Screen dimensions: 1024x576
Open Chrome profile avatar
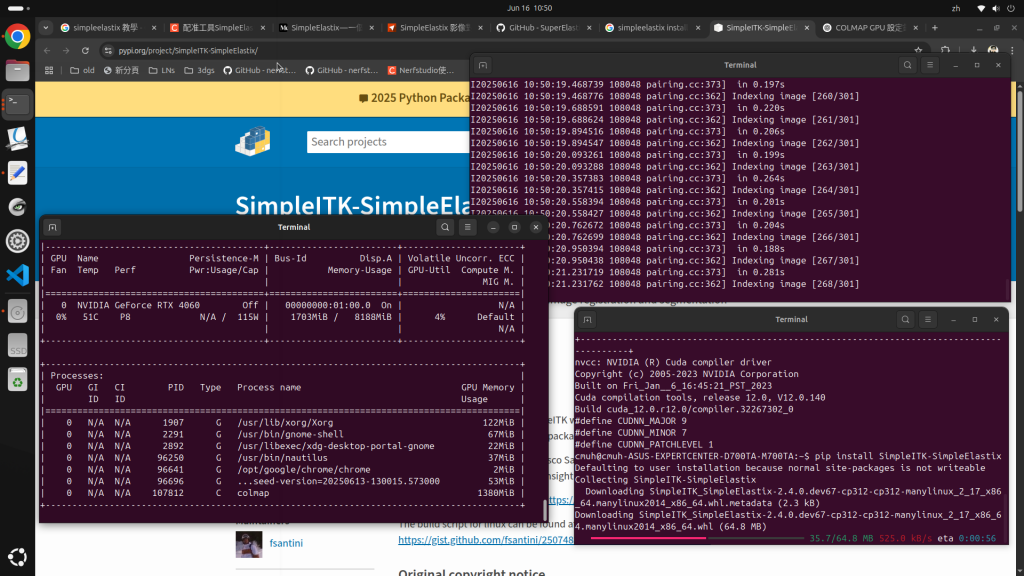tap(993, 50)
